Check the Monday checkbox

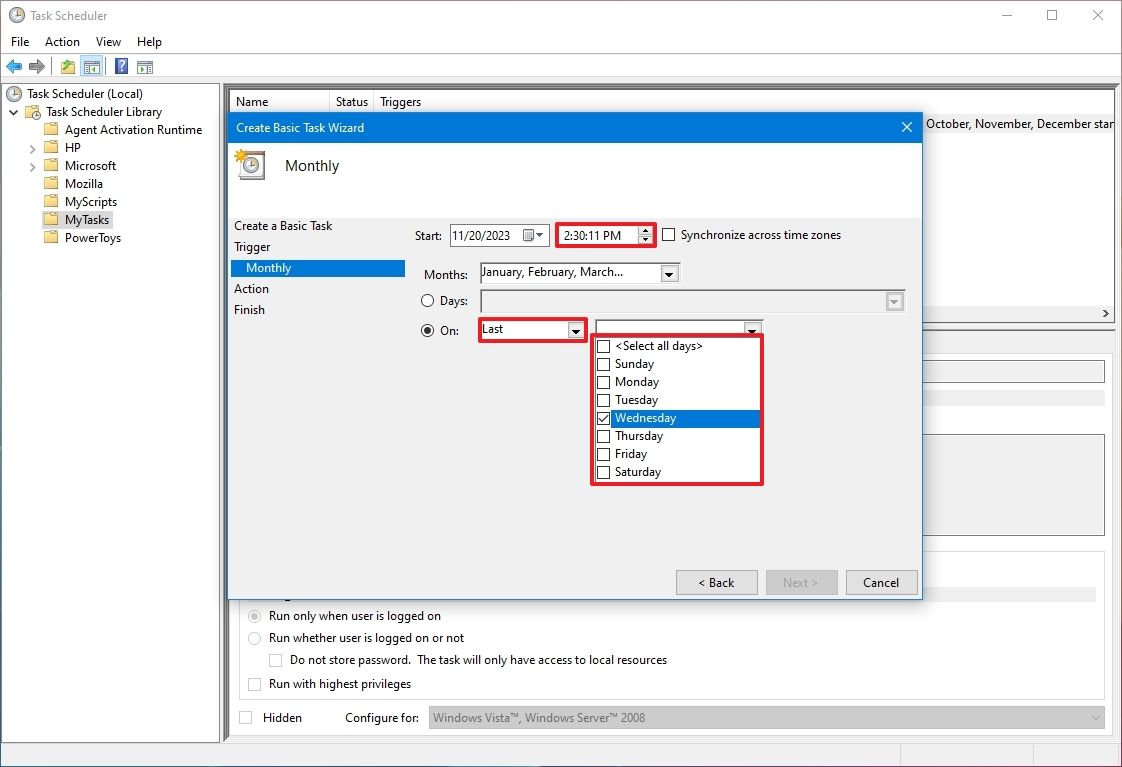(x=603, y=382)
